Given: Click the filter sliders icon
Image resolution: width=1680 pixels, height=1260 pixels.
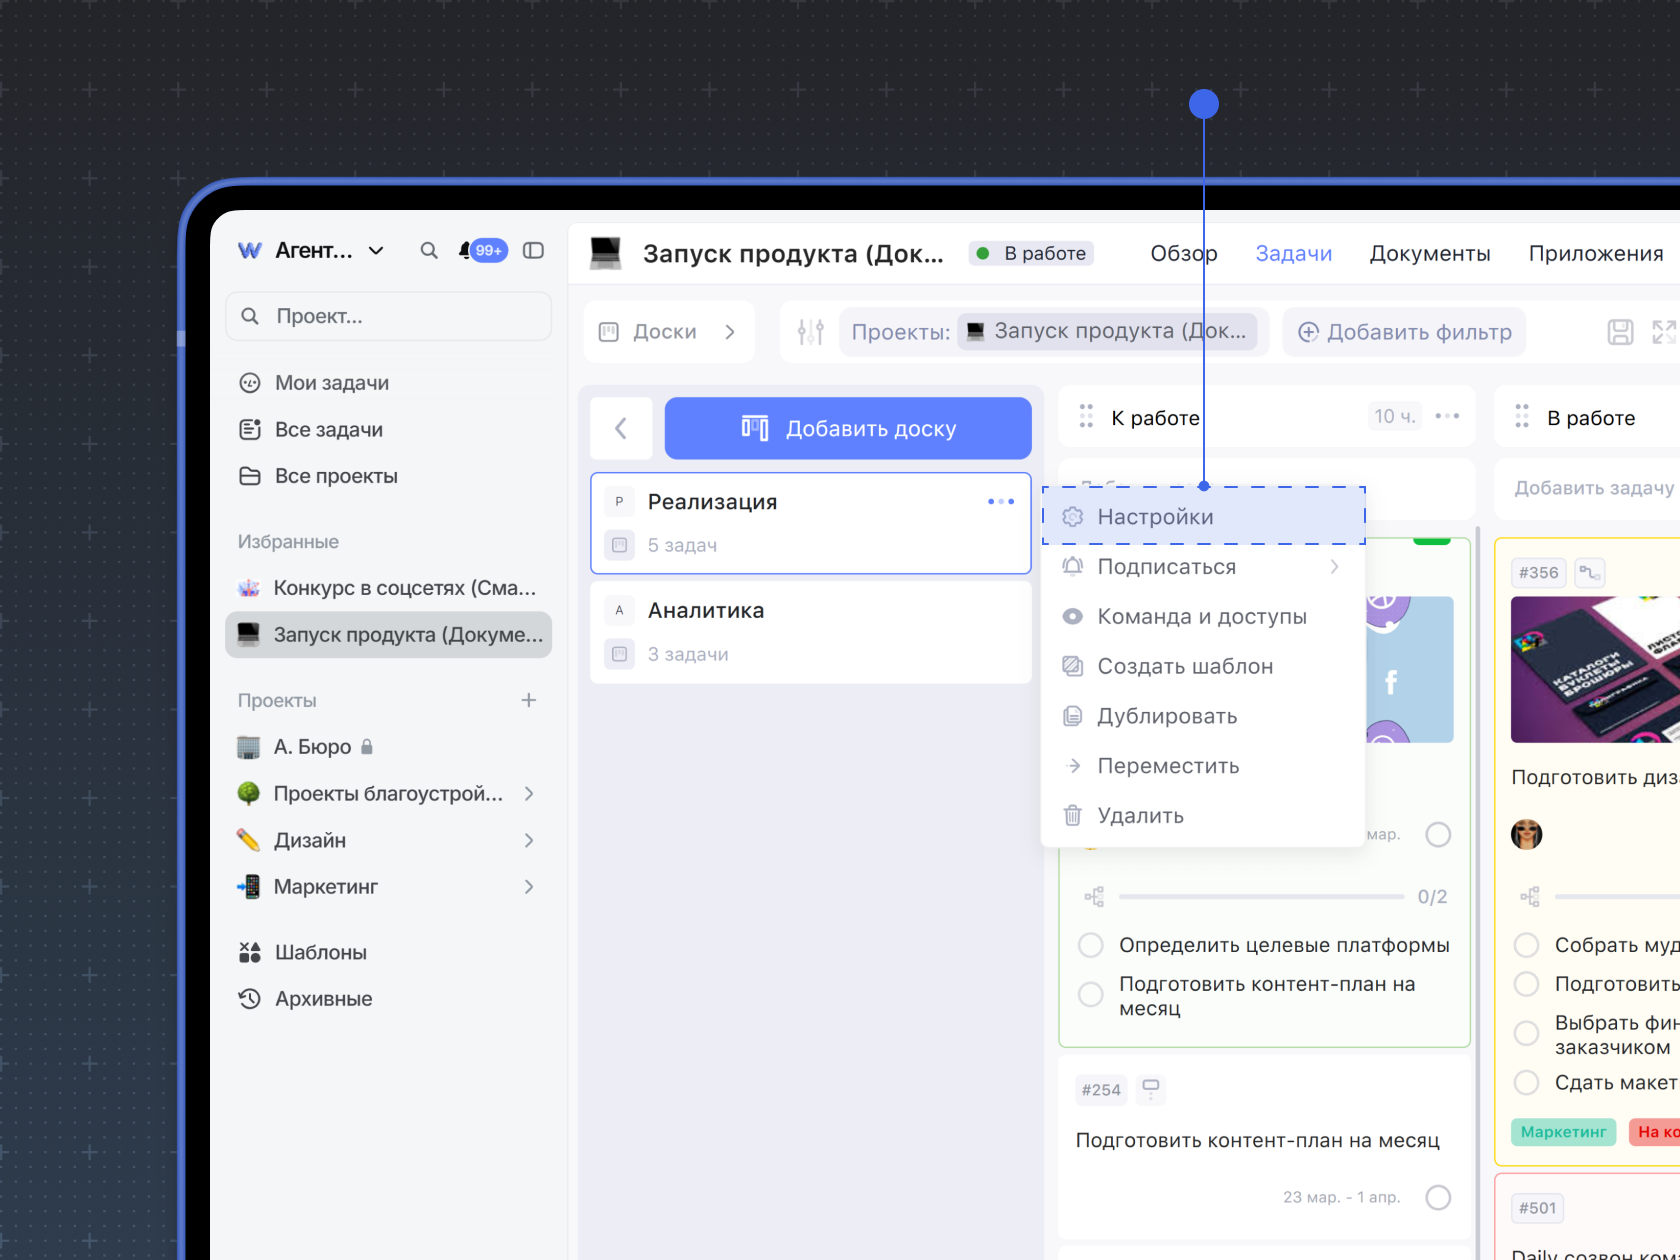Looking at the screenshot, I should pos(810,332).
